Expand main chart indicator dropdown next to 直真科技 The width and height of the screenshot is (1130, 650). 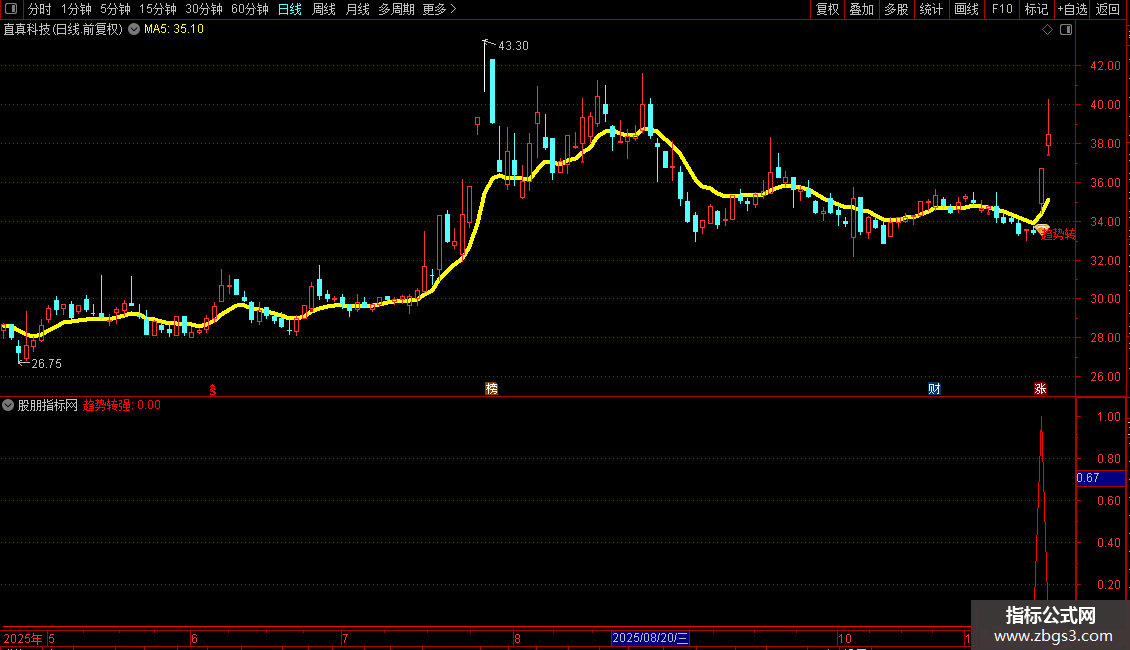pos(134,29)
